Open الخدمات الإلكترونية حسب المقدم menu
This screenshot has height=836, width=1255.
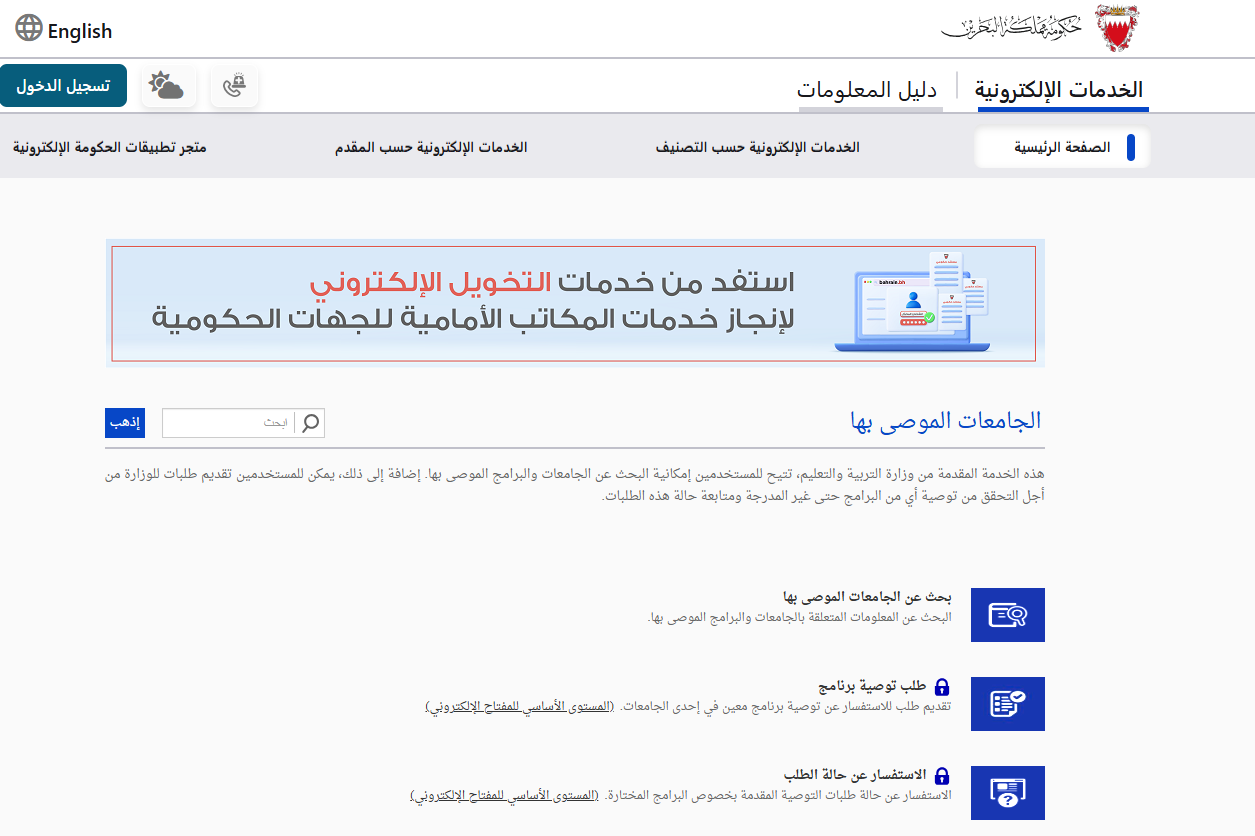(x=431, y=147)
